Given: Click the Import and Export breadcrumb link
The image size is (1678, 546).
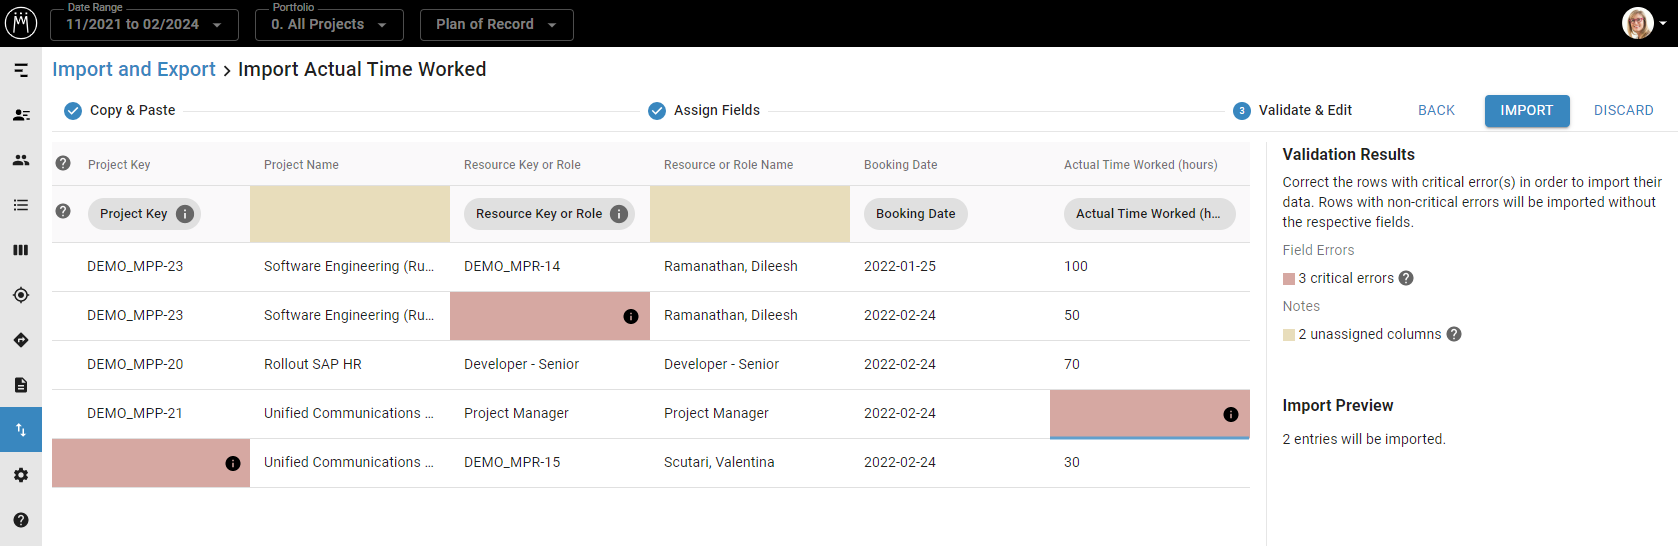Looking at the screenshot, I should point(134,69).
